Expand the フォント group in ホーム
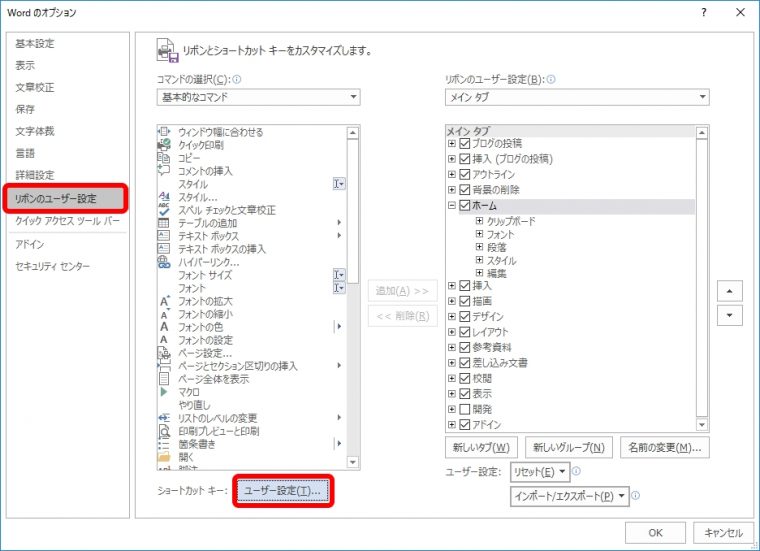This screenshot has width=760, height=551. tap(479, 234)
